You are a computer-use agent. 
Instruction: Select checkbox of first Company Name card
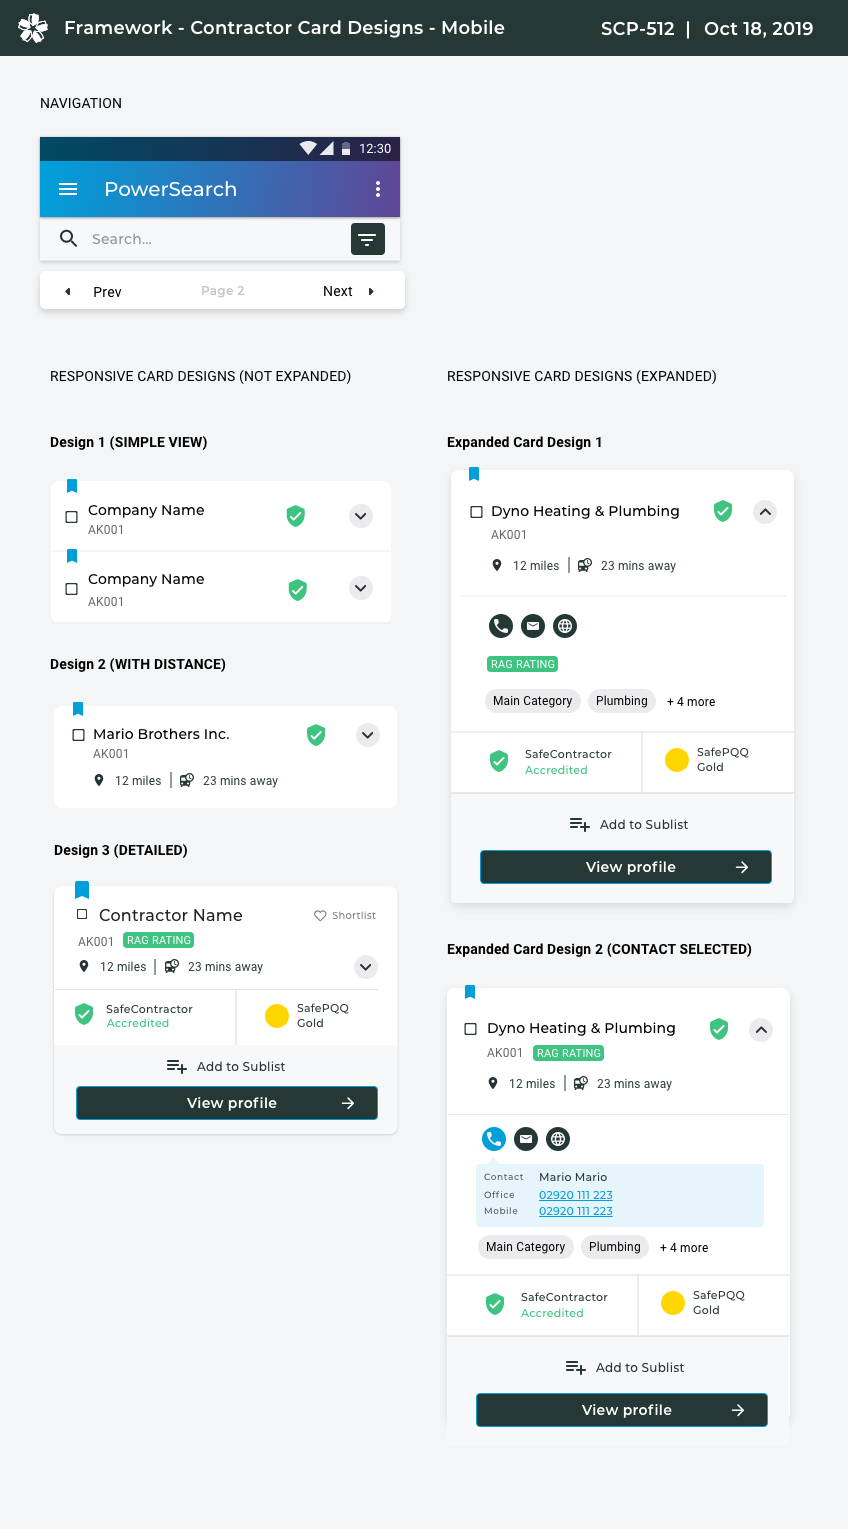[71, 517]
